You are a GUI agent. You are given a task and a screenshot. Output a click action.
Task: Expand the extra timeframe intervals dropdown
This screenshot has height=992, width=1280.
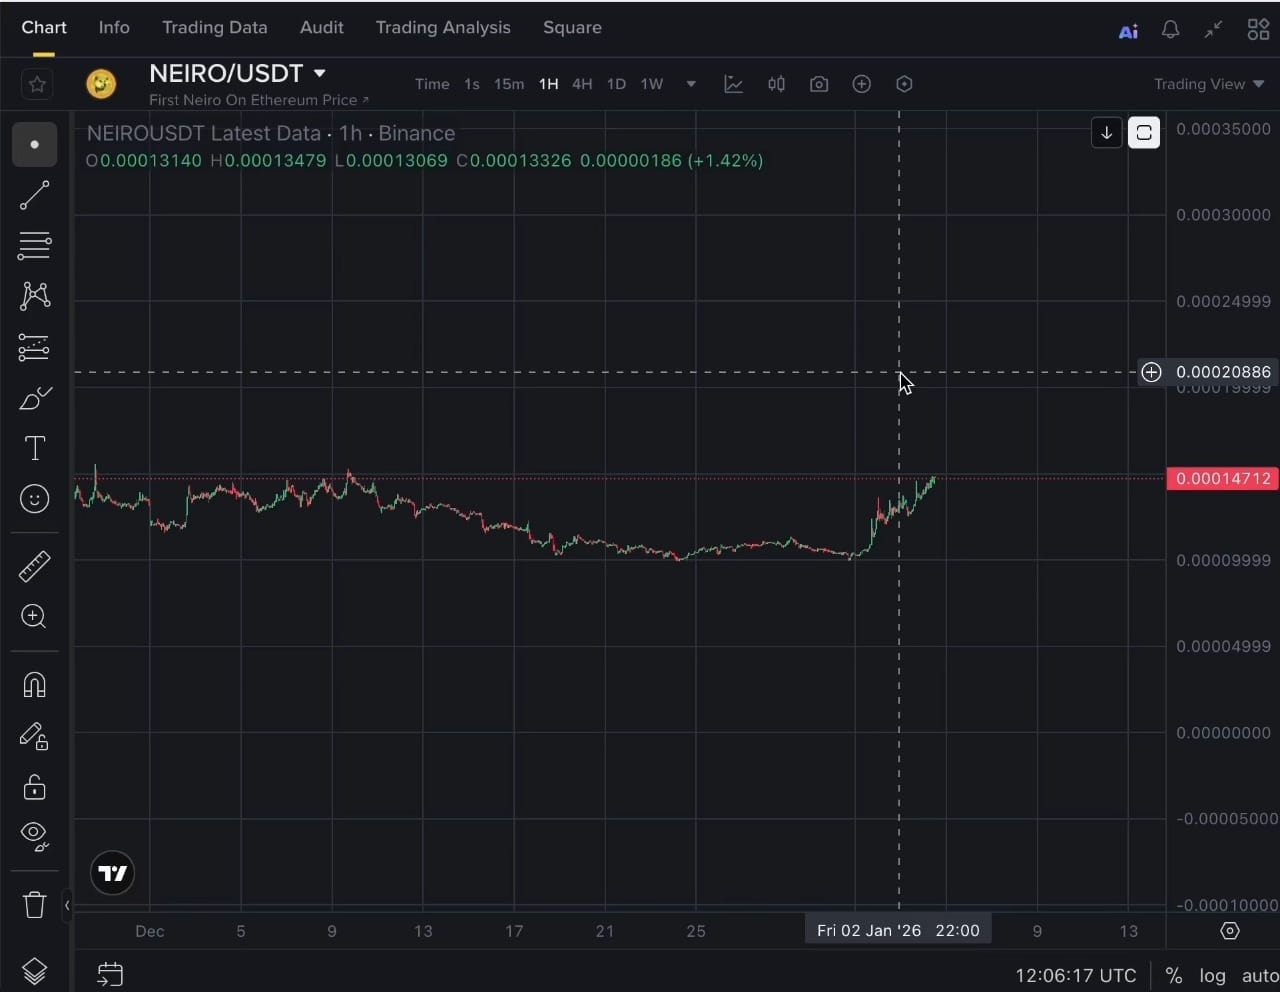(x=690, y=84)
